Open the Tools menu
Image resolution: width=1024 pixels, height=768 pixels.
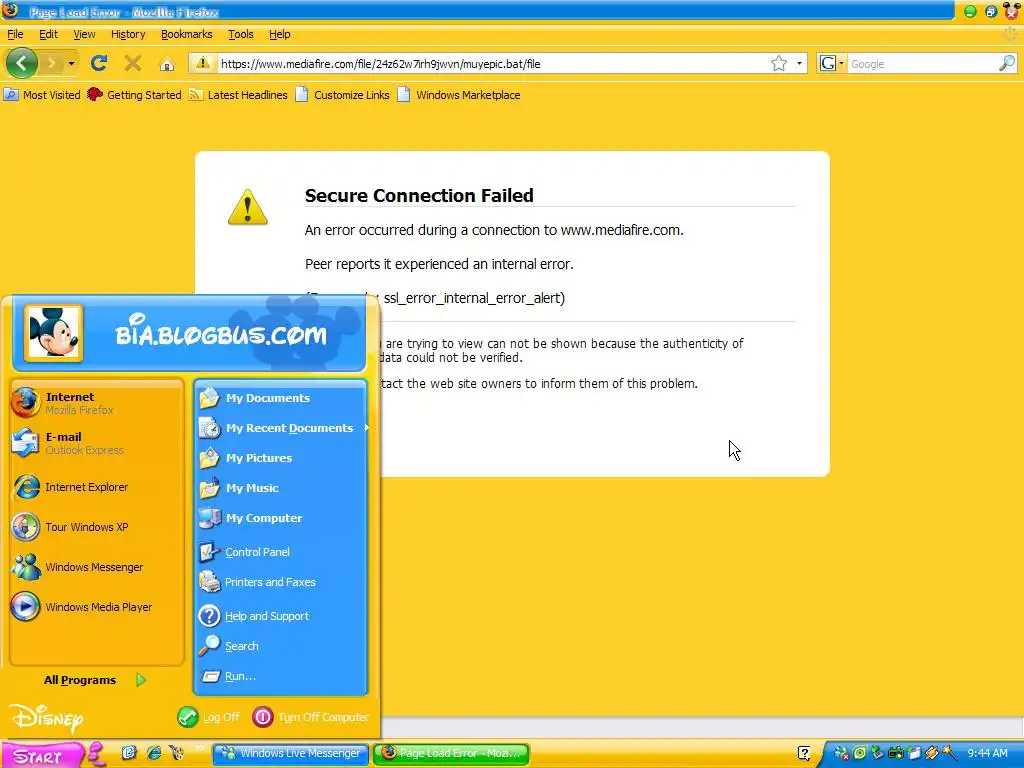pos(240,34)
